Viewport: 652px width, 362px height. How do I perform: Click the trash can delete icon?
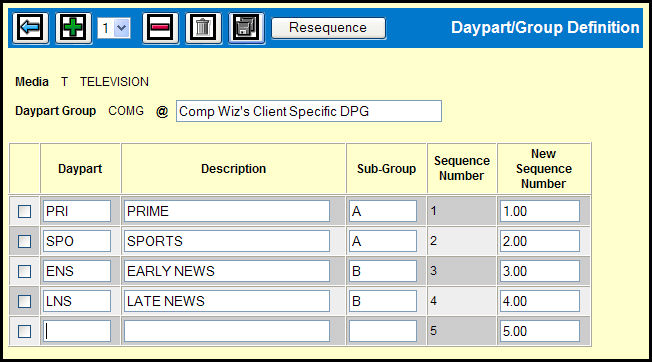[203, 28]
